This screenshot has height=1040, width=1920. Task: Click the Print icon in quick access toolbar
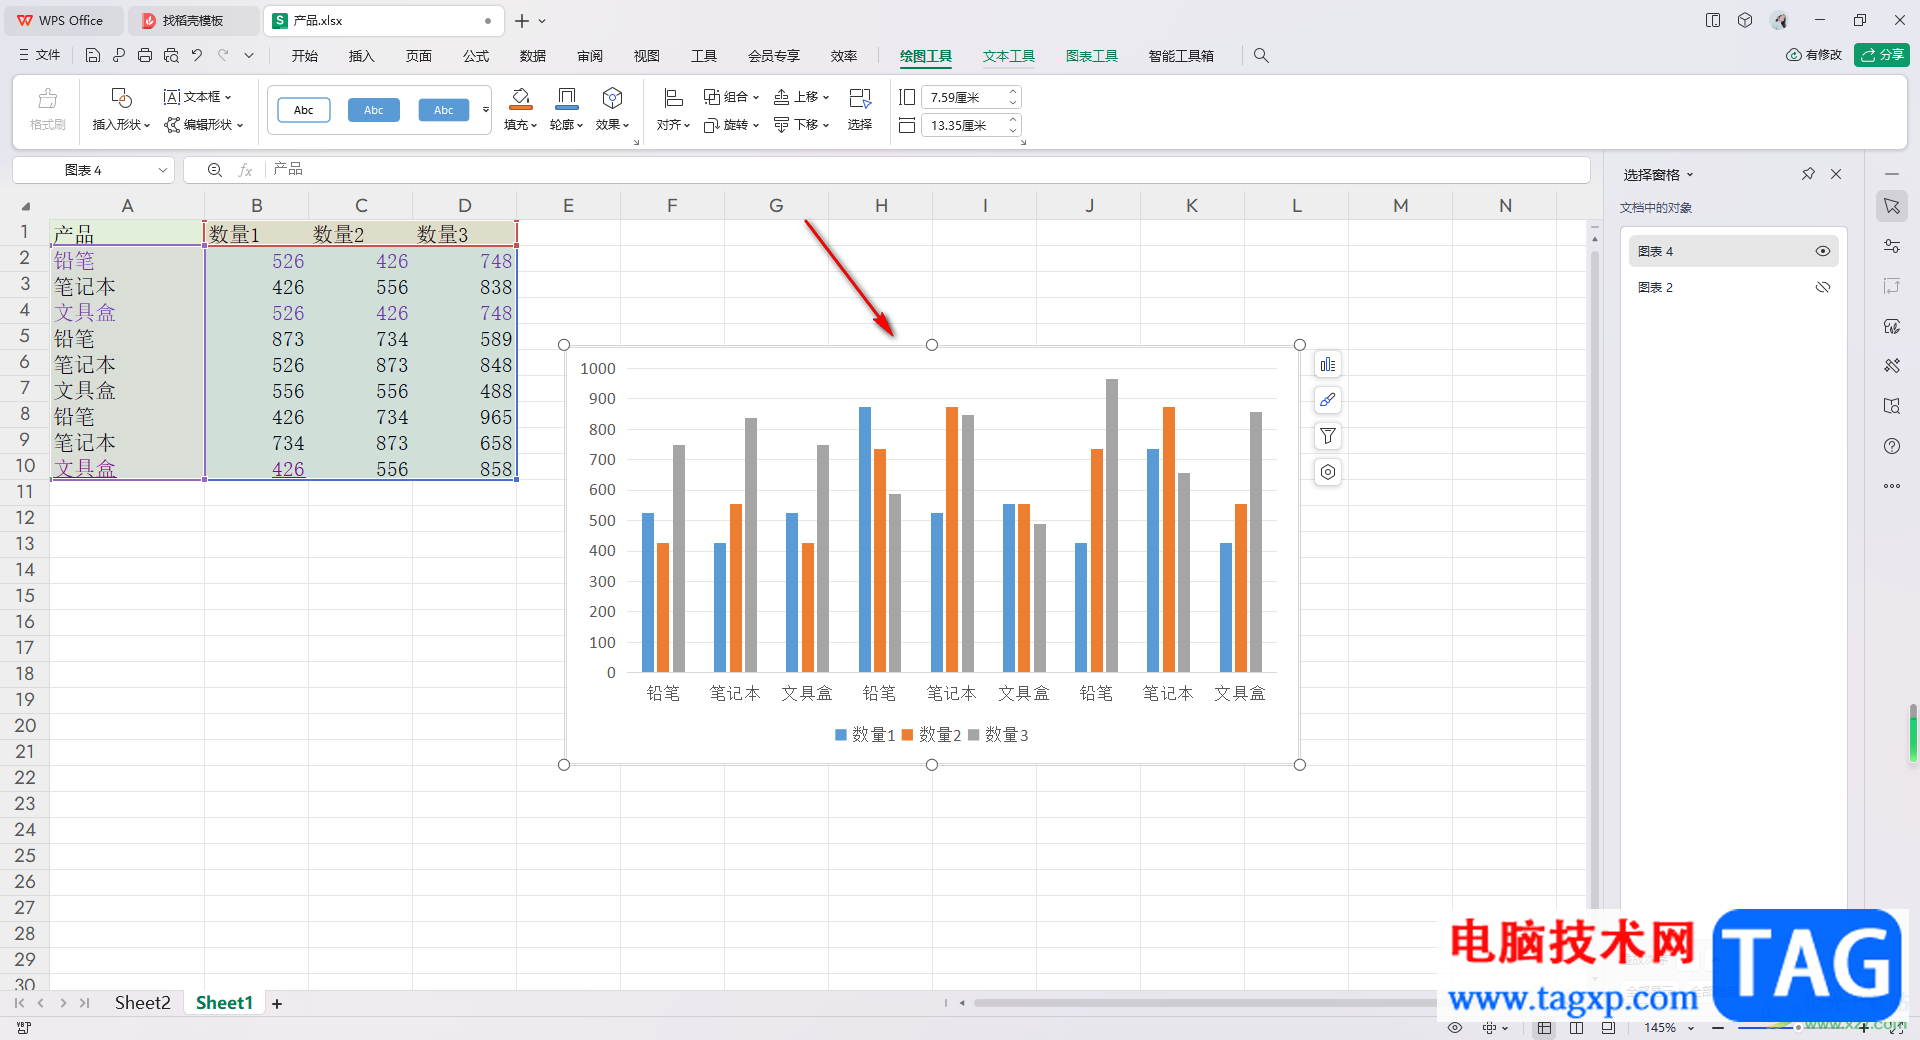pos(145,56)
